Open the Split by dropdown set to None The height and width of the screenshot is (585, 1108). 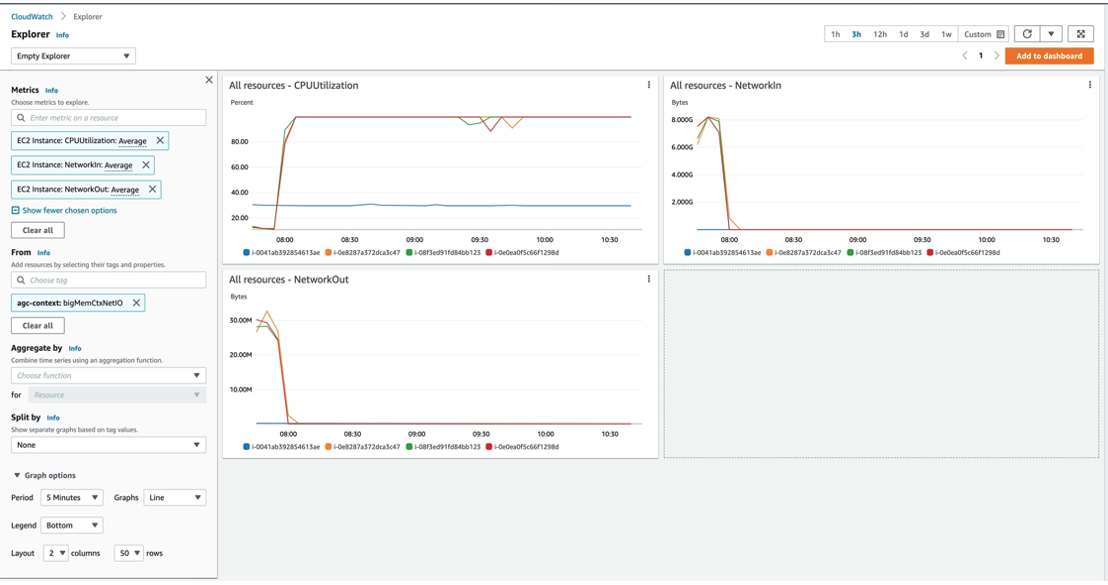coord(108,444)
